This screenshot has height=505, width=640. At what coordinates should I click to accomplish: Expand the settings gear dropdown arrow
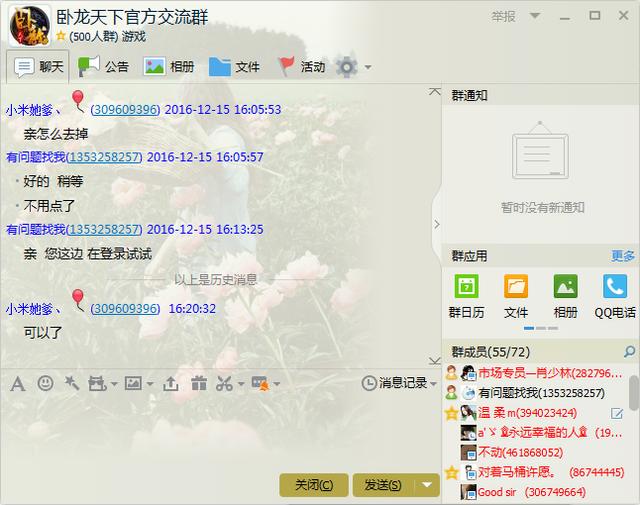[368, 67]
